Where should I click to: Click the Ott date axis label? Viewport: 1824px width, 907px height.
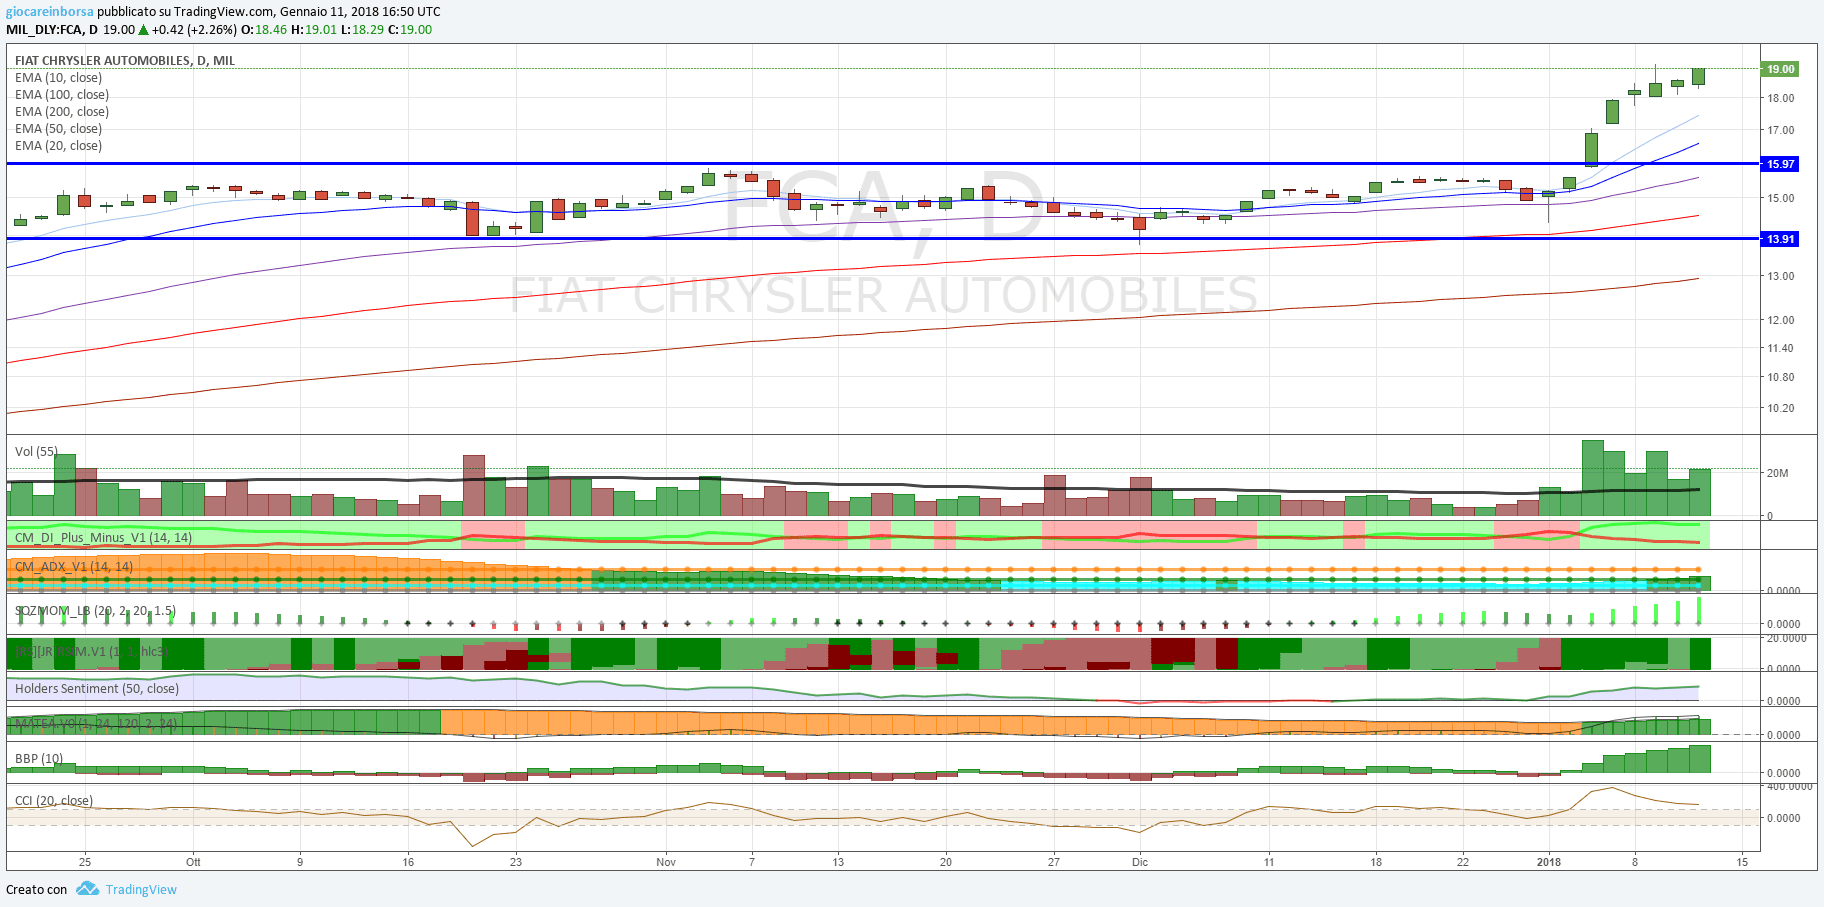[193, 862]
